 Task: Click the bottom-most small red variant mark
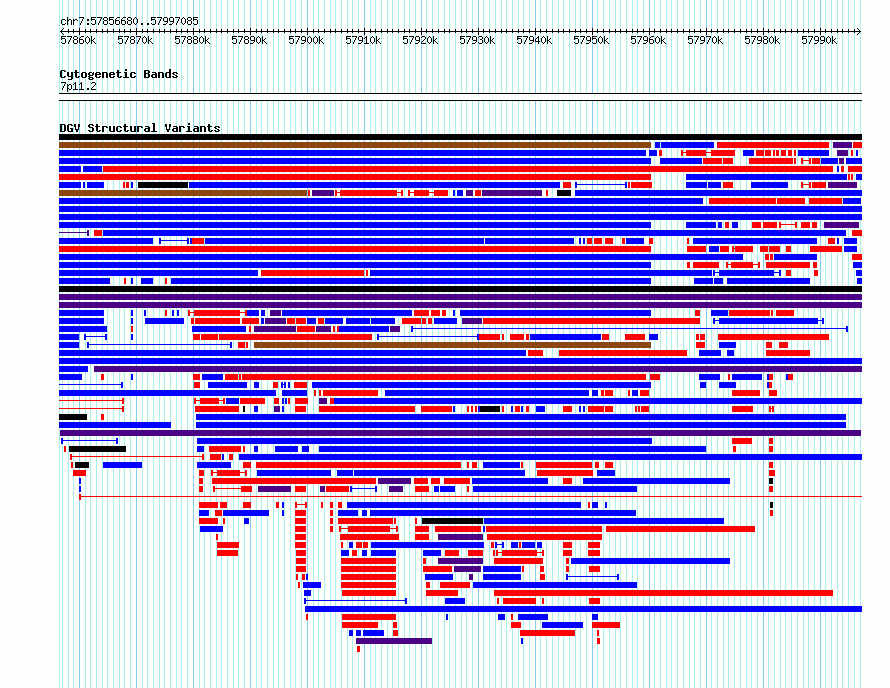358,649
